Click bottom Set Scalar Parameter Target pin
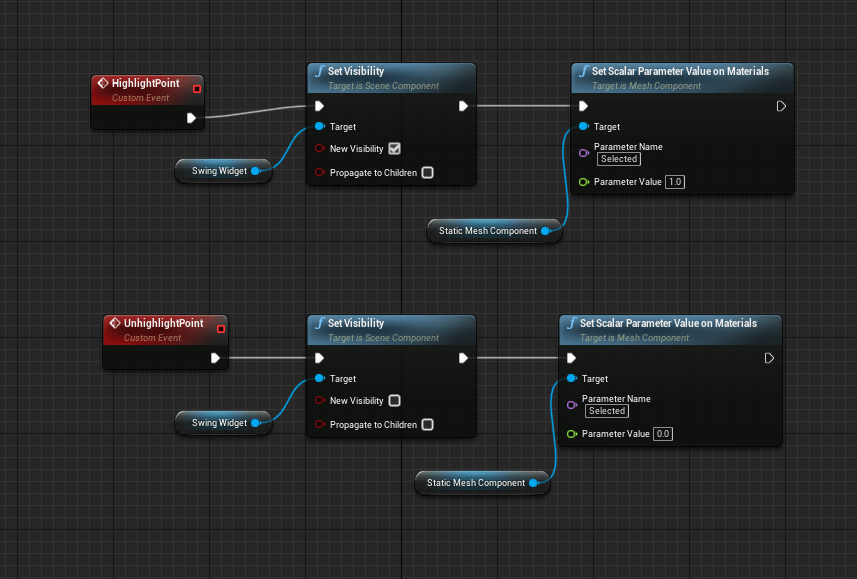Viewport: 857px width, 579px height. (x=571, y=379)
